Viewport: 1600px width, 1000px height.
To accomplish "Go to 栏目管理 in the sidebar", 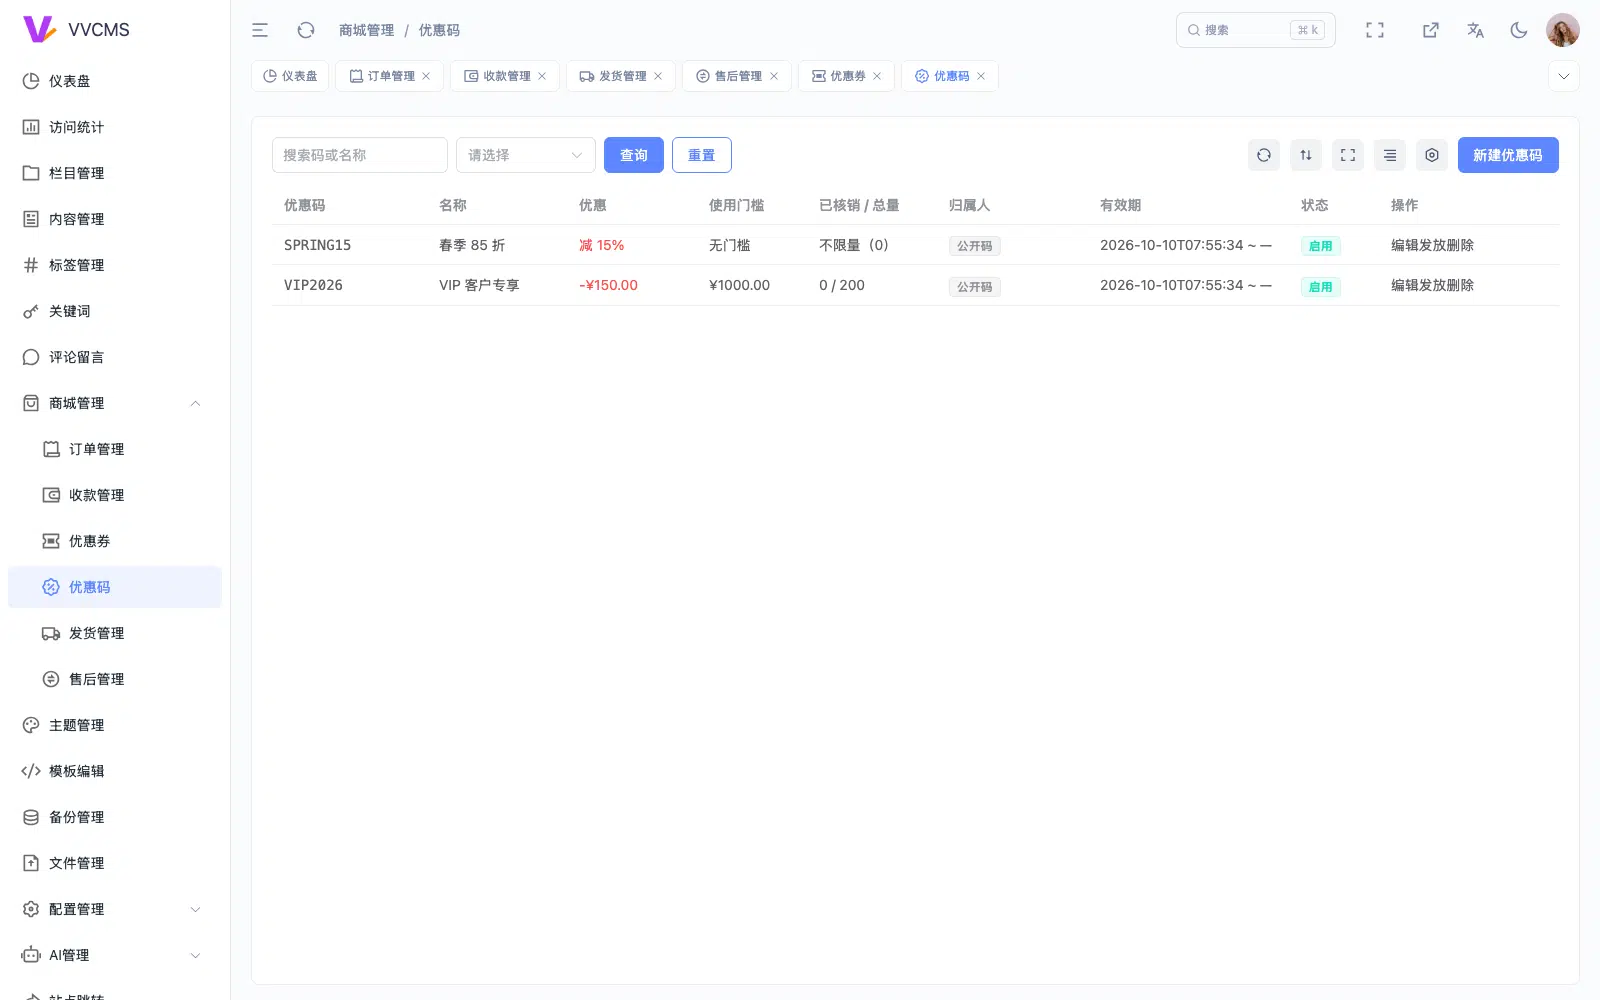I will pos(115,173).
